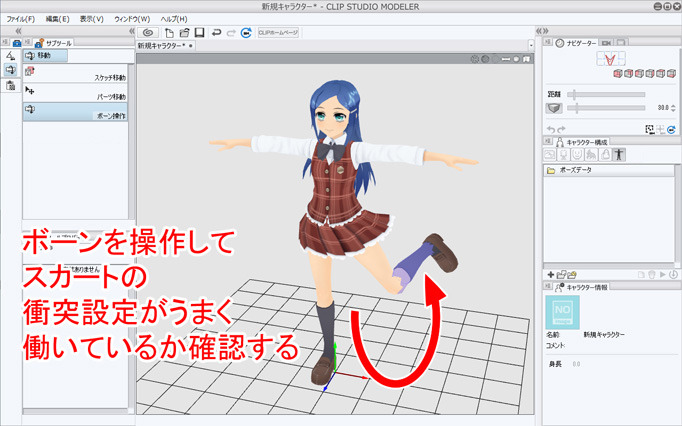Image resolution: width=682 pixels, height=426 pixels.
Task: Click the undo camera arrow in ナビゲーター
Action: [551, 130]
